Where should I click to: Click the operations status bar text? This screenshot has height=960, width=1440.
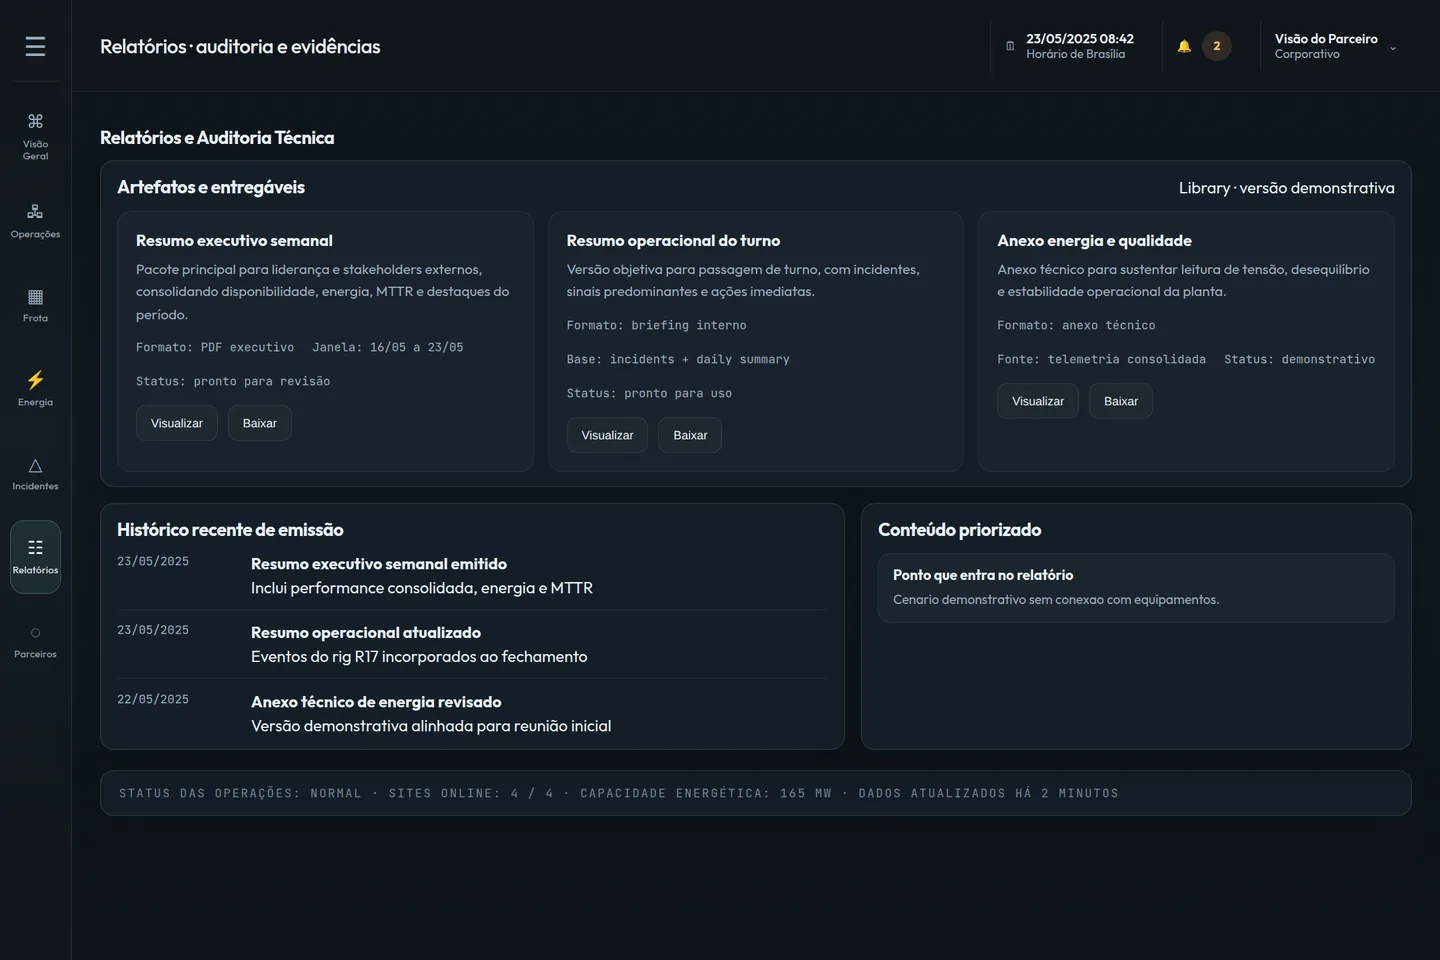pos(619,793)
